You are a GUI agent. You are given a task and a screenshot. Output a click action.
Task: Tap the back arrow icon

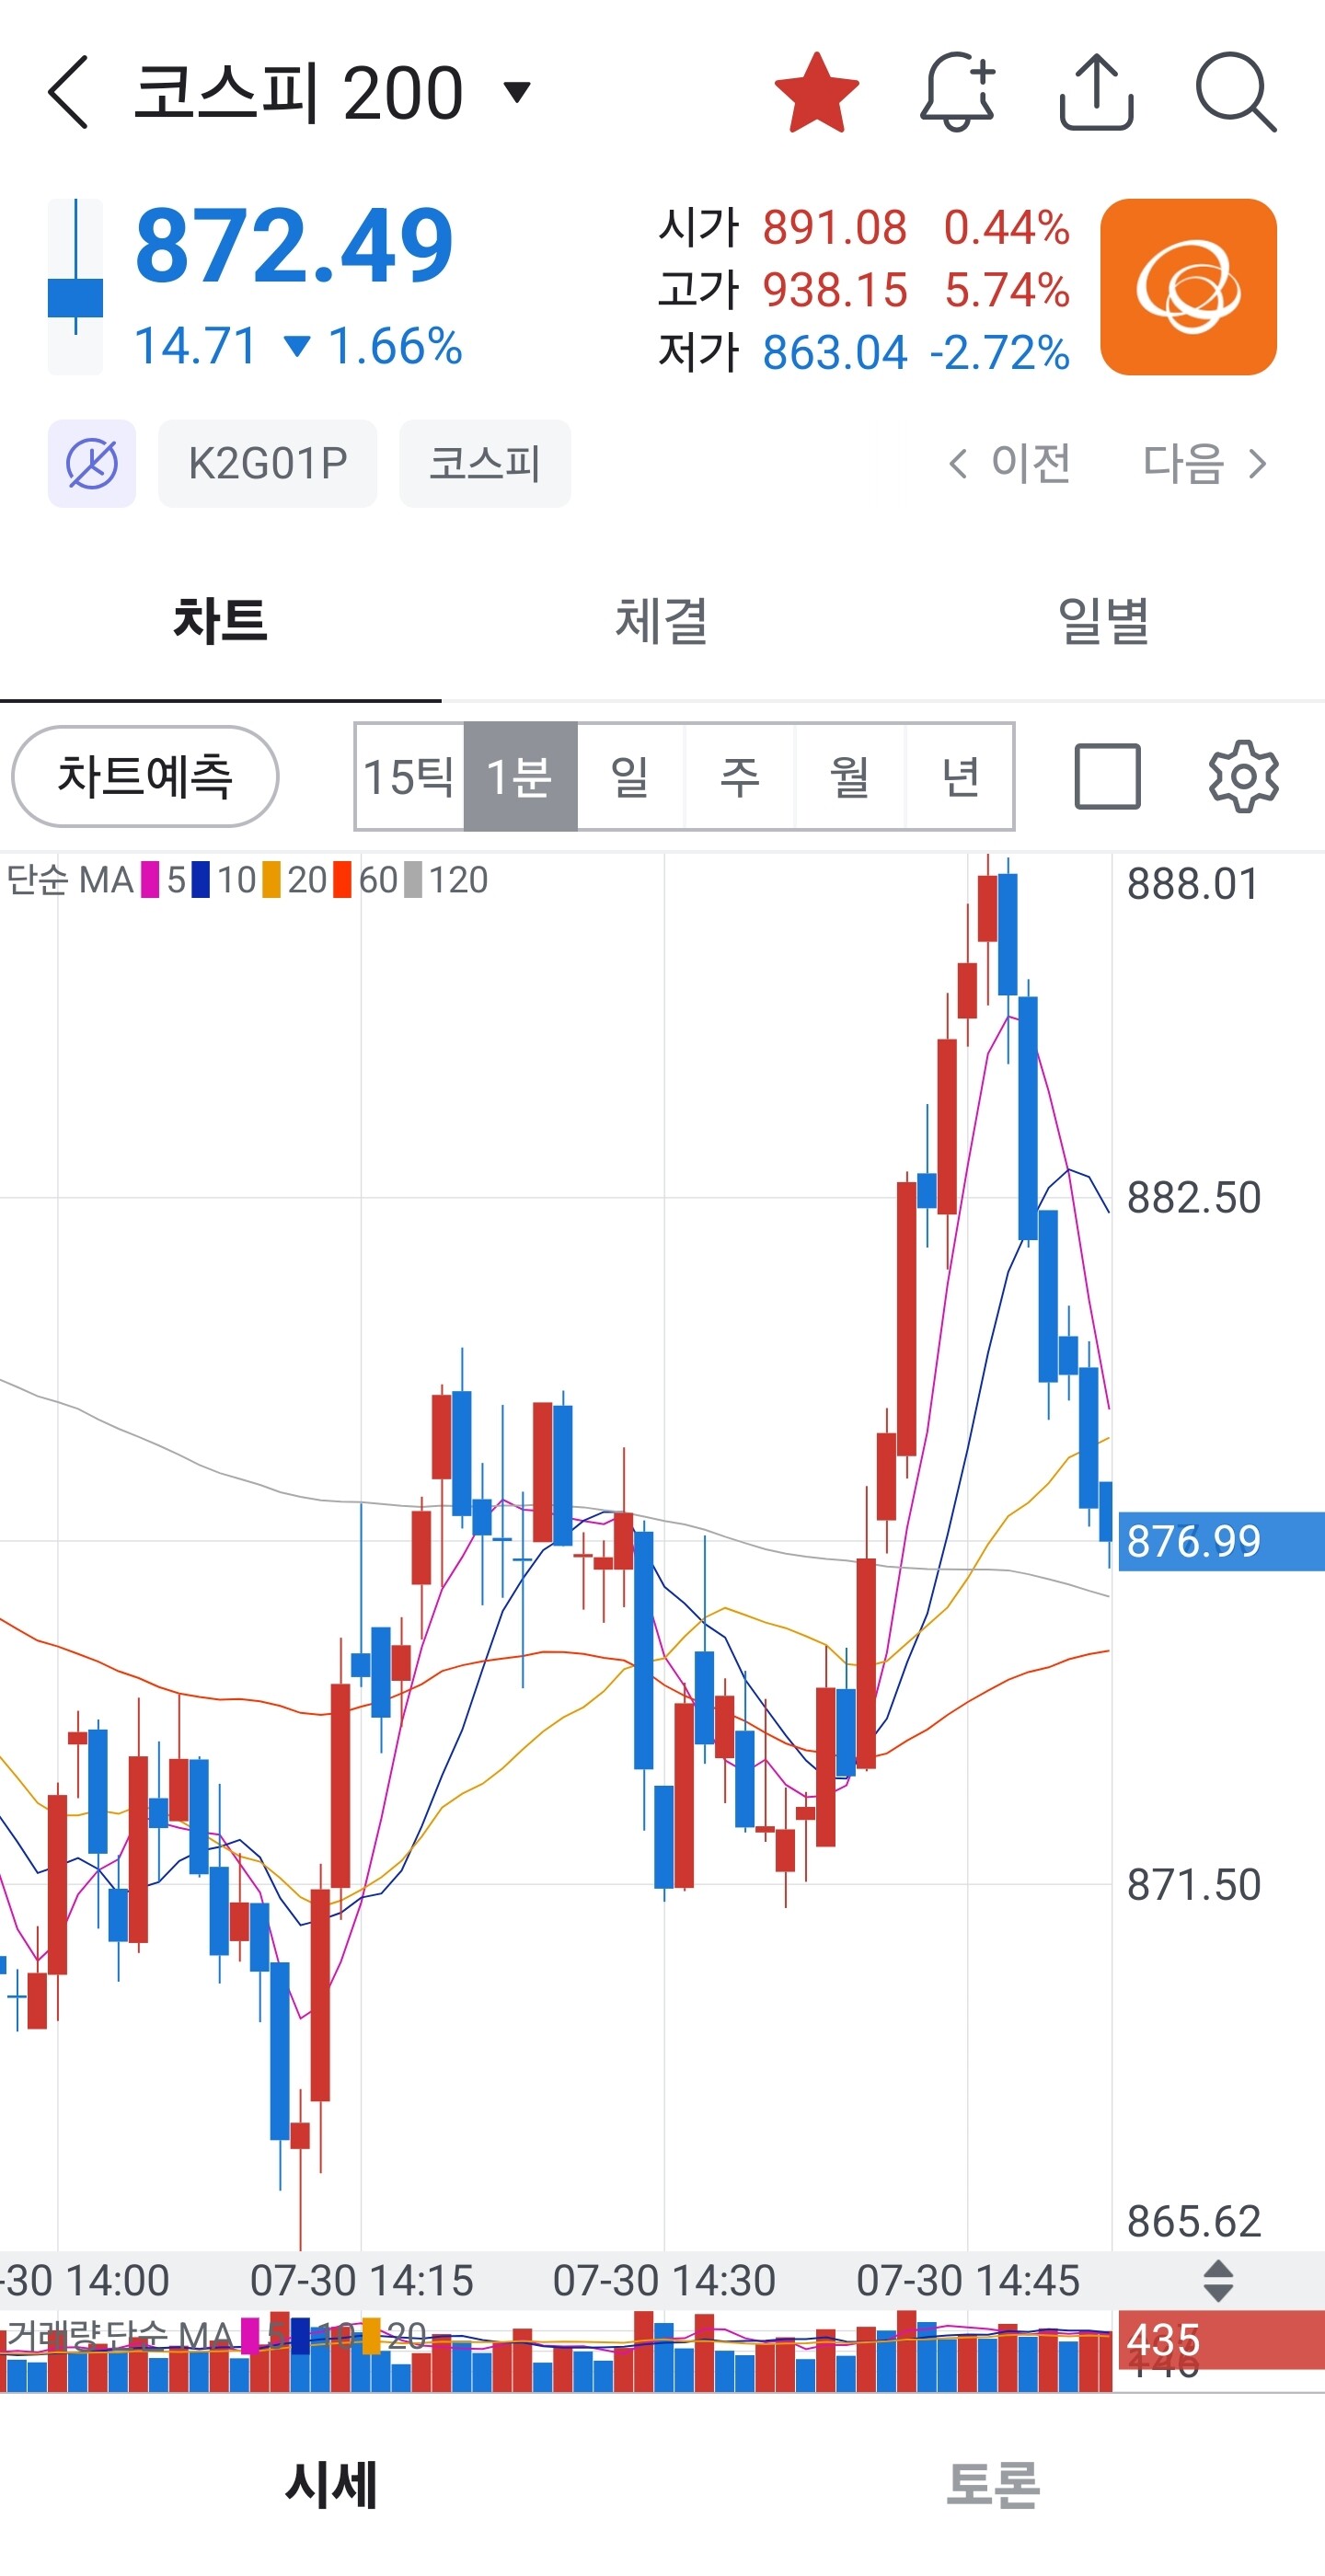tap(68, 92)
